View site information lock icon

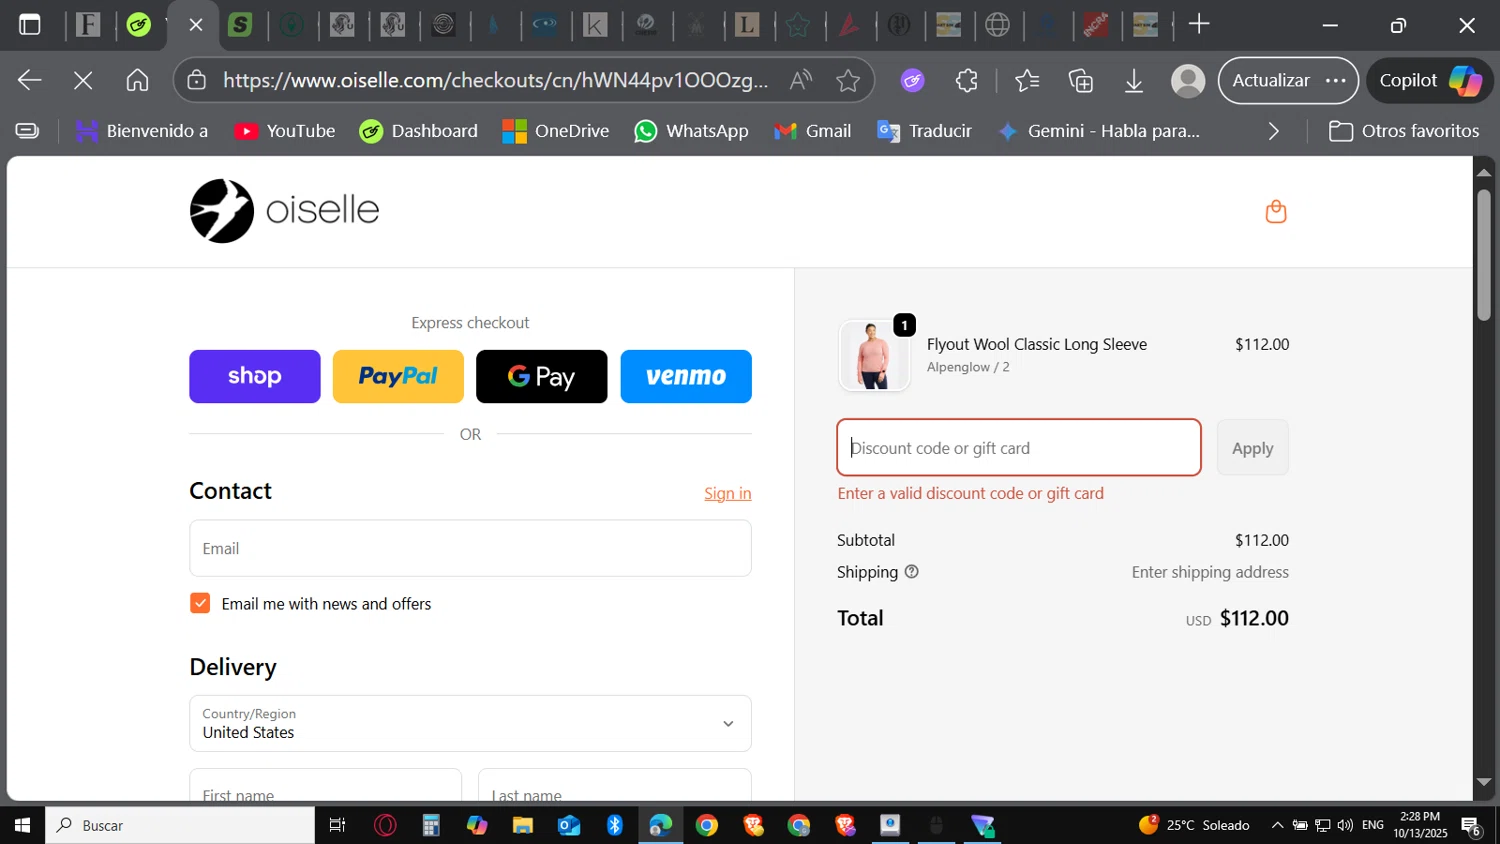pyautogui.click(x=197, y=80)
